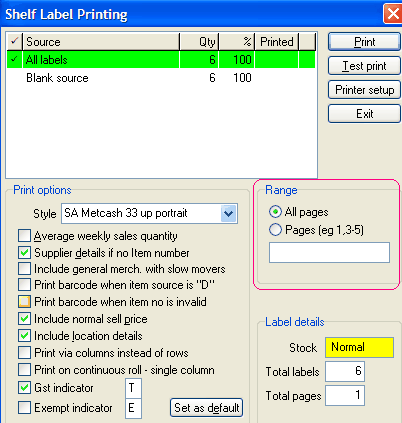Screen dimensions: 402x423
Task: Toggle the checkmark on All labels row
Action: click(x=14, y=60)
